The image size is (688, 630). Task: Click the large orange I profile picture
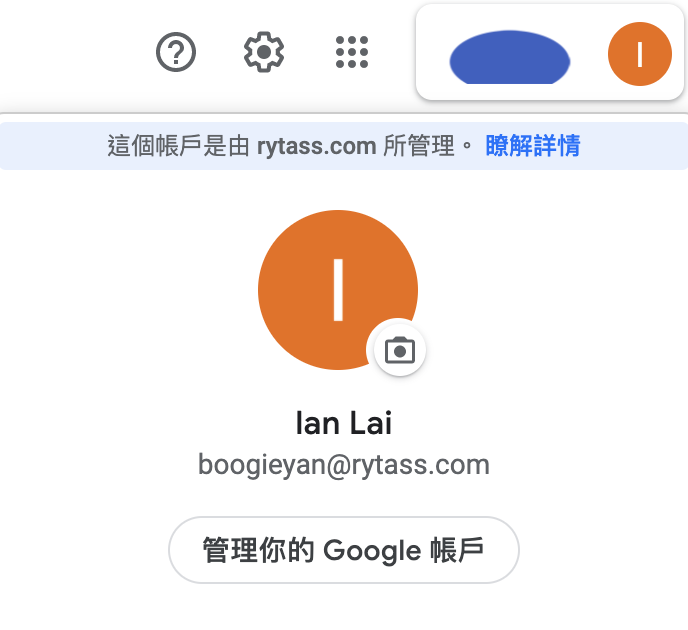pos(338,290)
